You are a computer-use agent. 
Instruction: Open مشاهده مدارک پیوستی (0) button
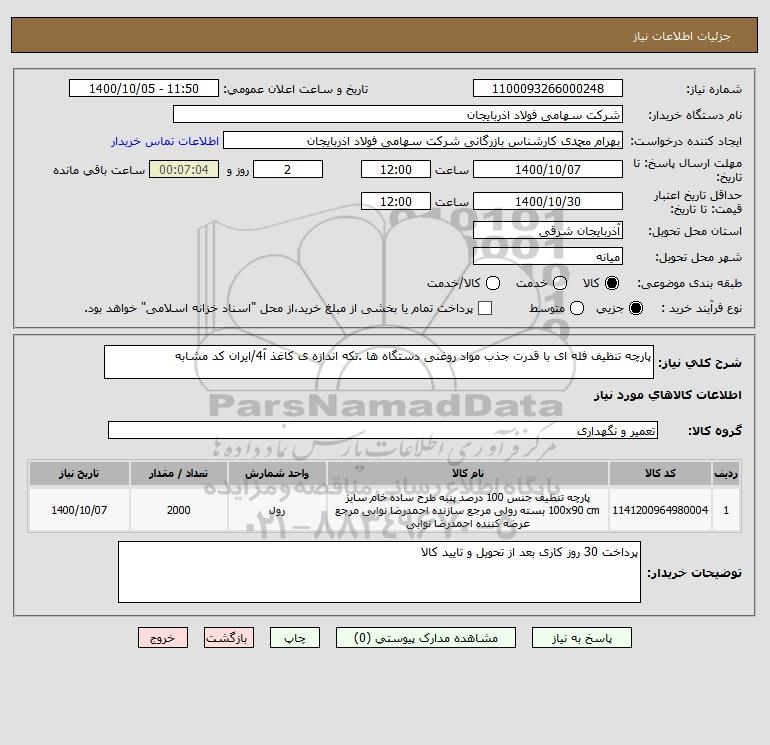[x=426, y=638]
